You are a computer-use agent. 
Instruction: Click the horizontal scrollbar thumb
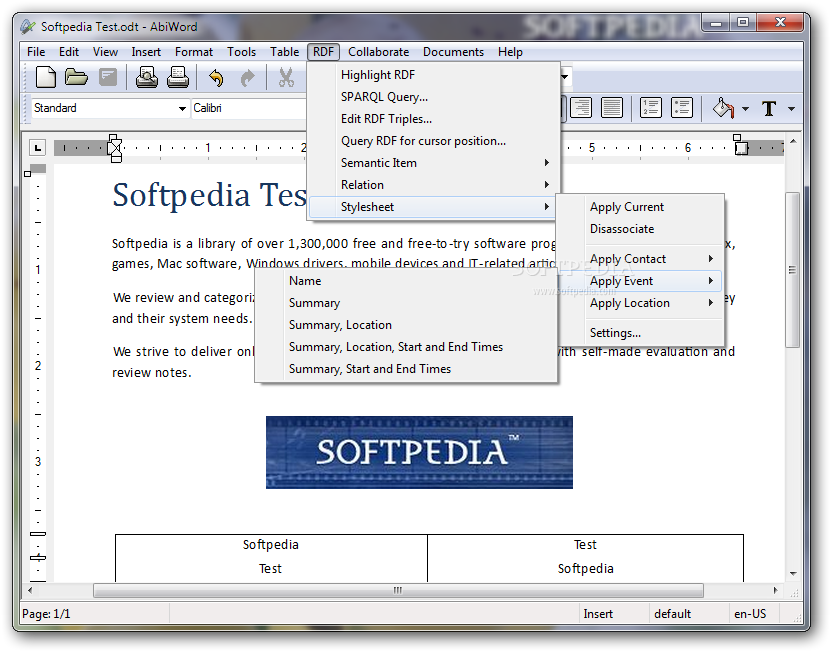(398, 590)
